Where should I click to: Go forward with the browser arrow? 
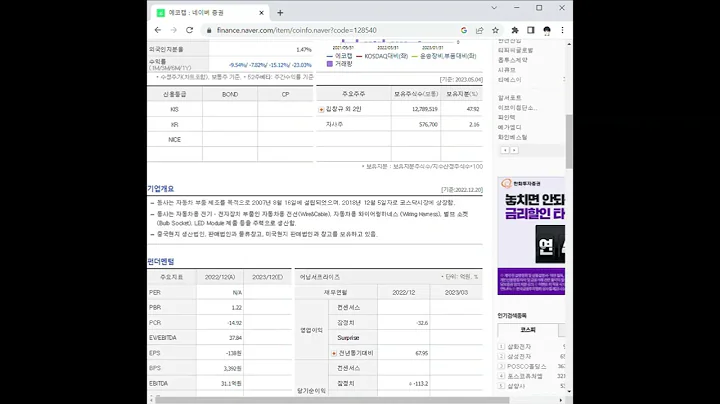pyautogui.click(x=174, y=30)
